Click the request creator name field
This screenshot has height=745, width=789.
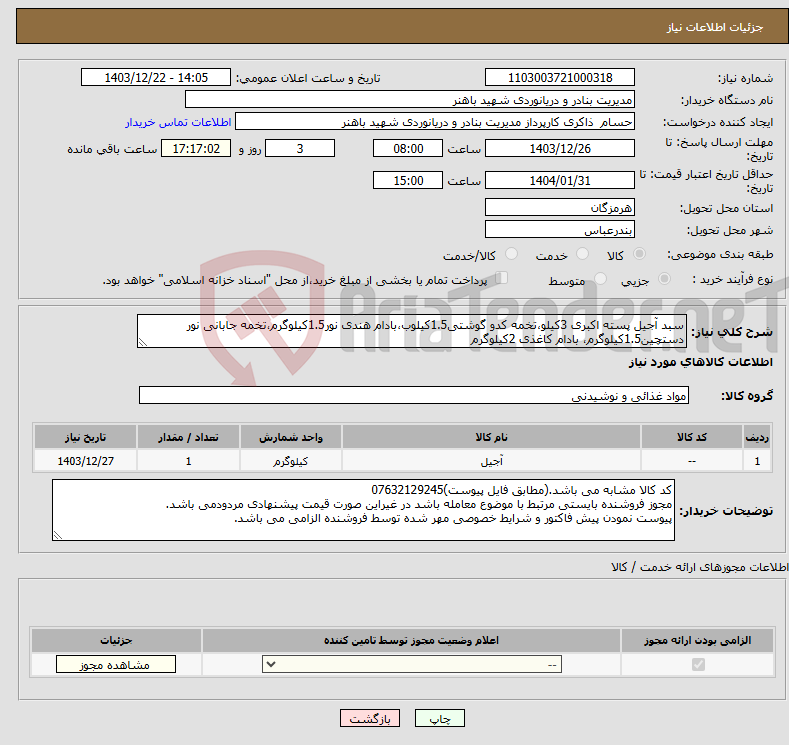click(x=435, y=122)
